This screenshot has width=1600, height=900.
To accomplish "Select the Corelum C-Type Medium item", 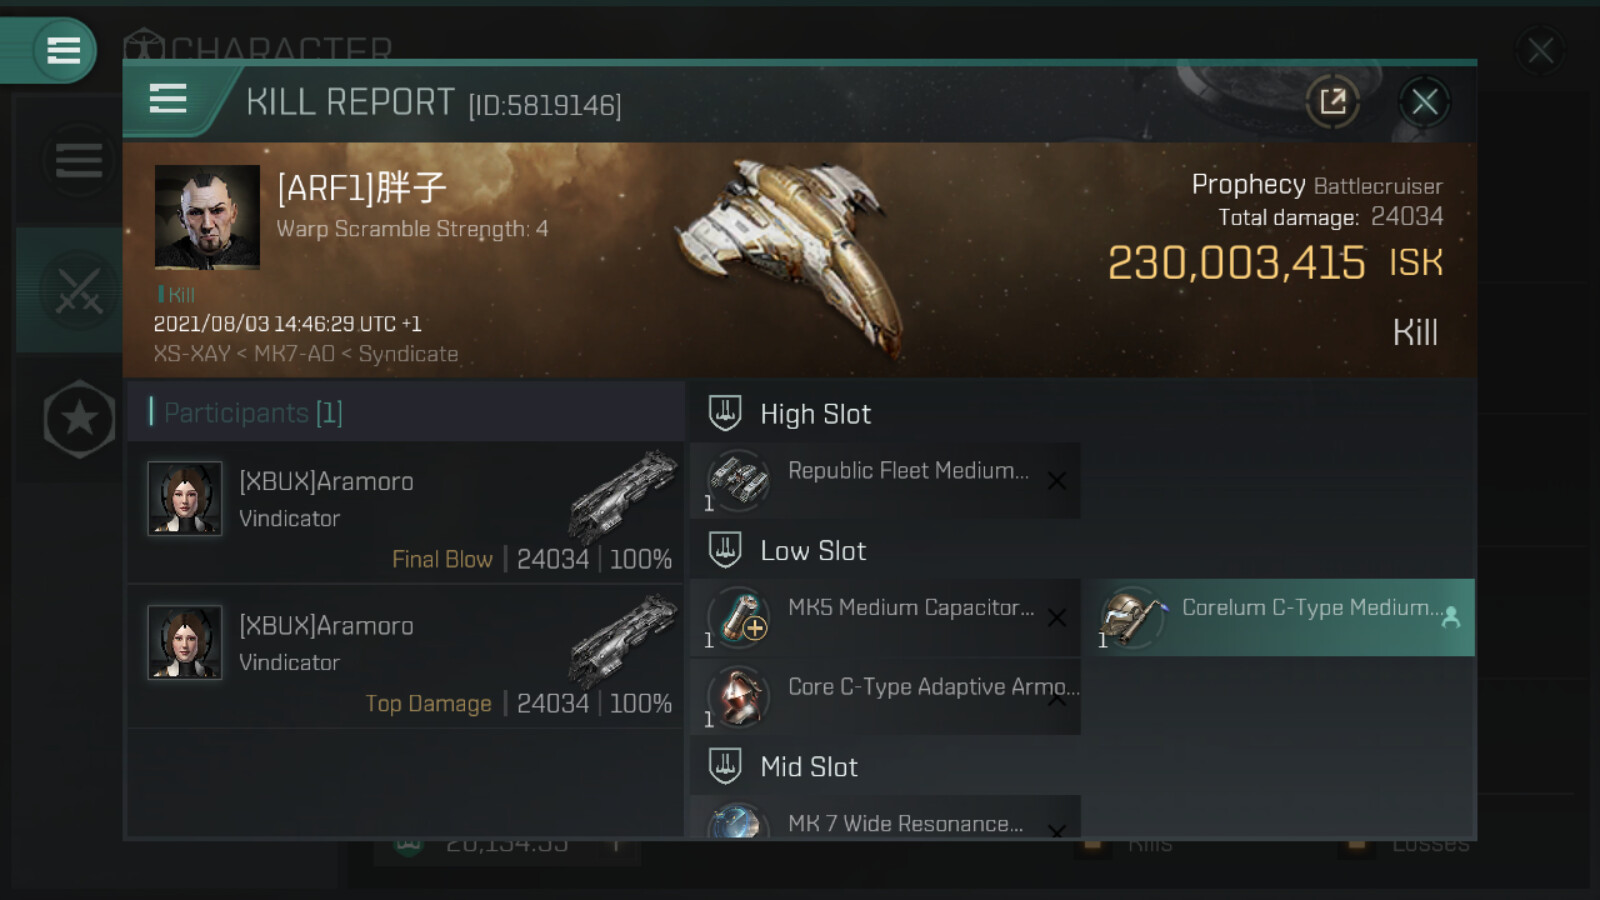I will point(1282,617).
